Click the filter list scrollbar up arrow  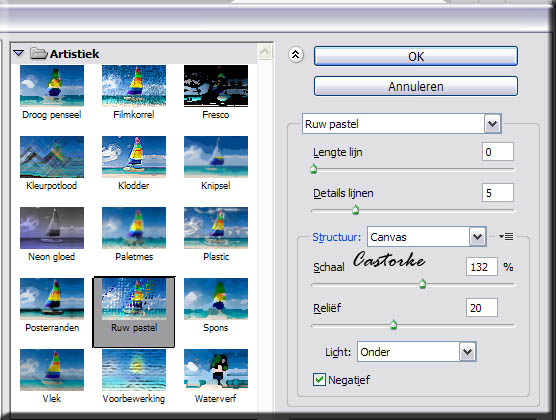click(265, 52)
